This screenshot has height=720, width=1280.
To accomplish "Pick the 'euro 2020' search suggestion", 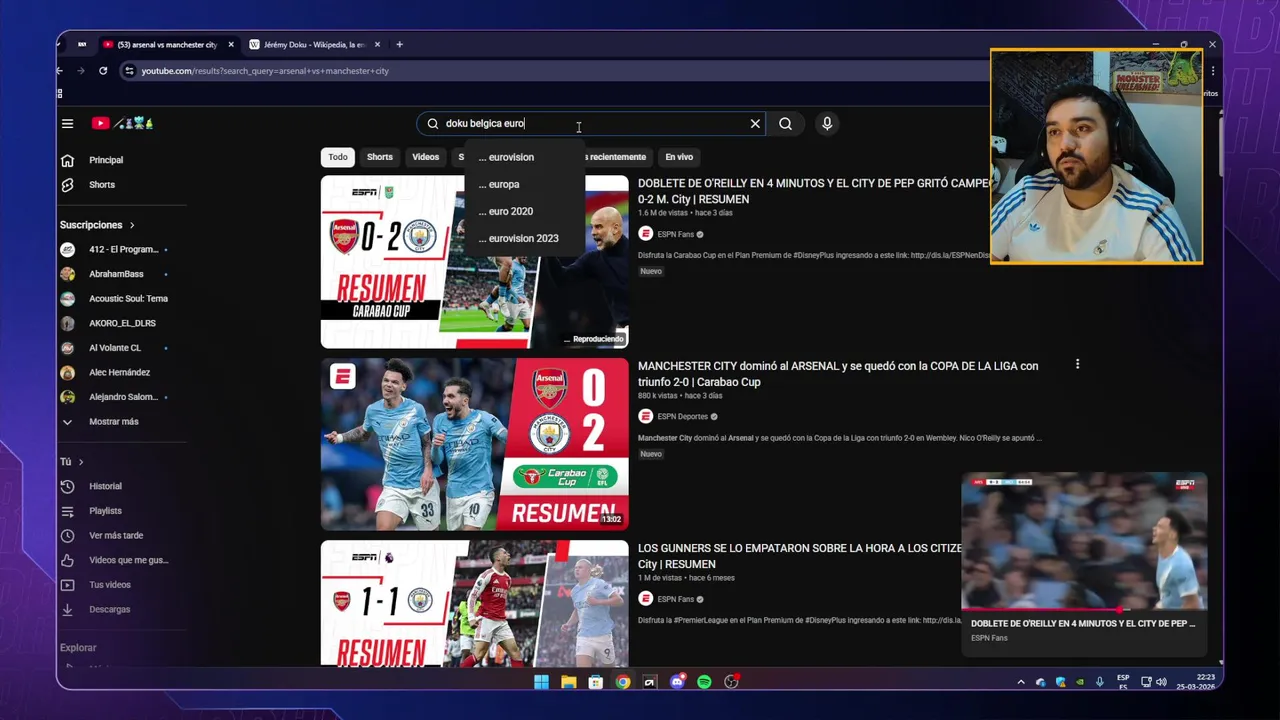I will (x=524, y=211).
